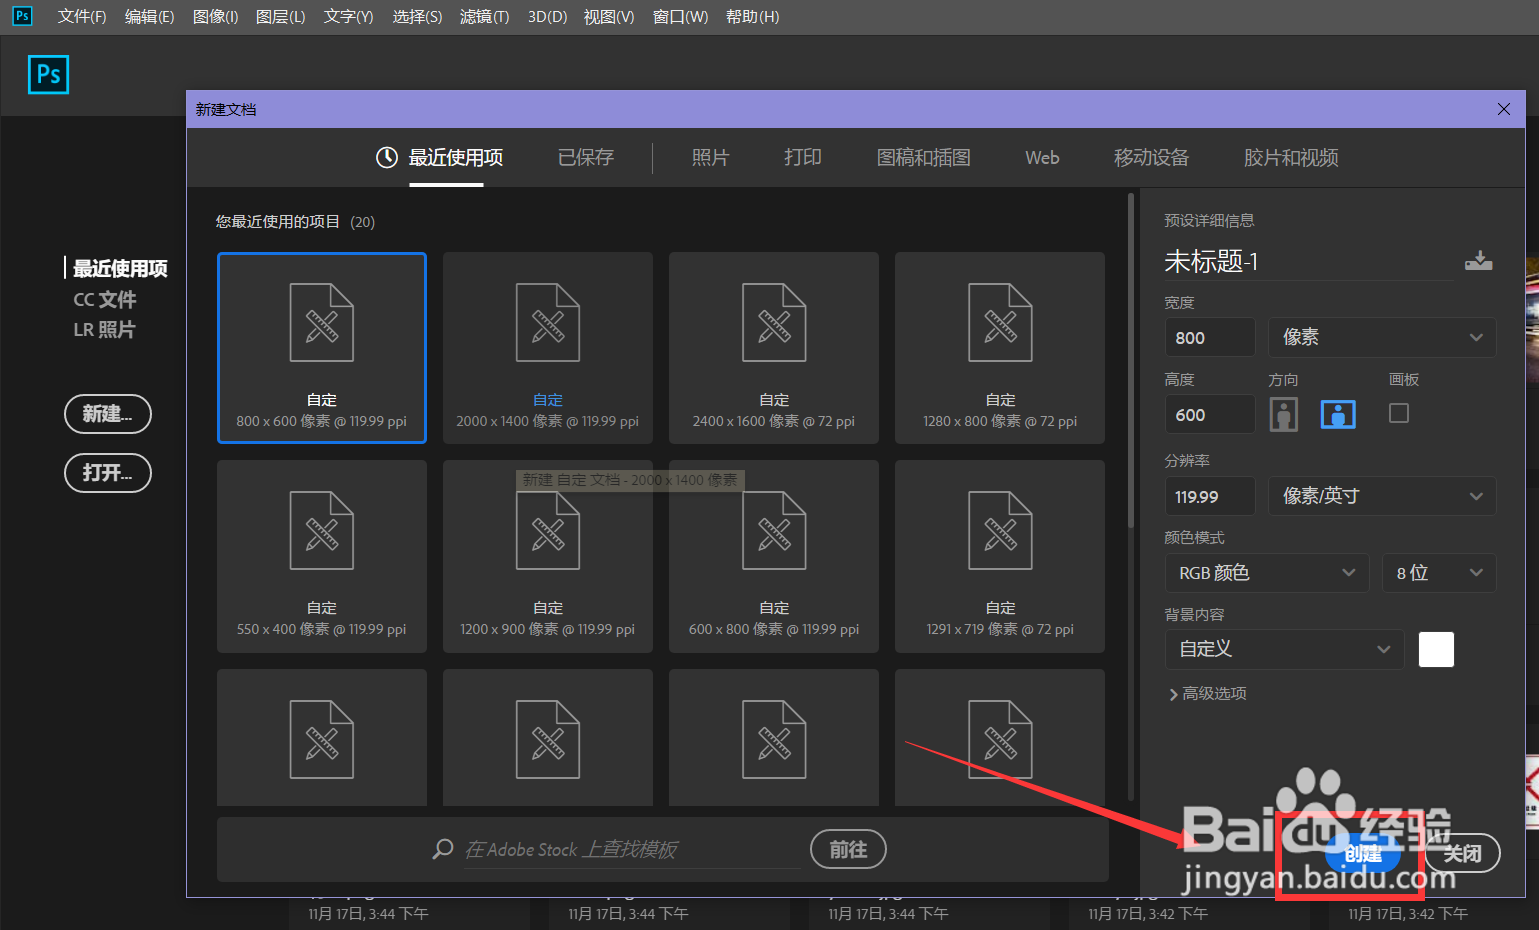Click the 高度 height input field

coord(1210,414)
